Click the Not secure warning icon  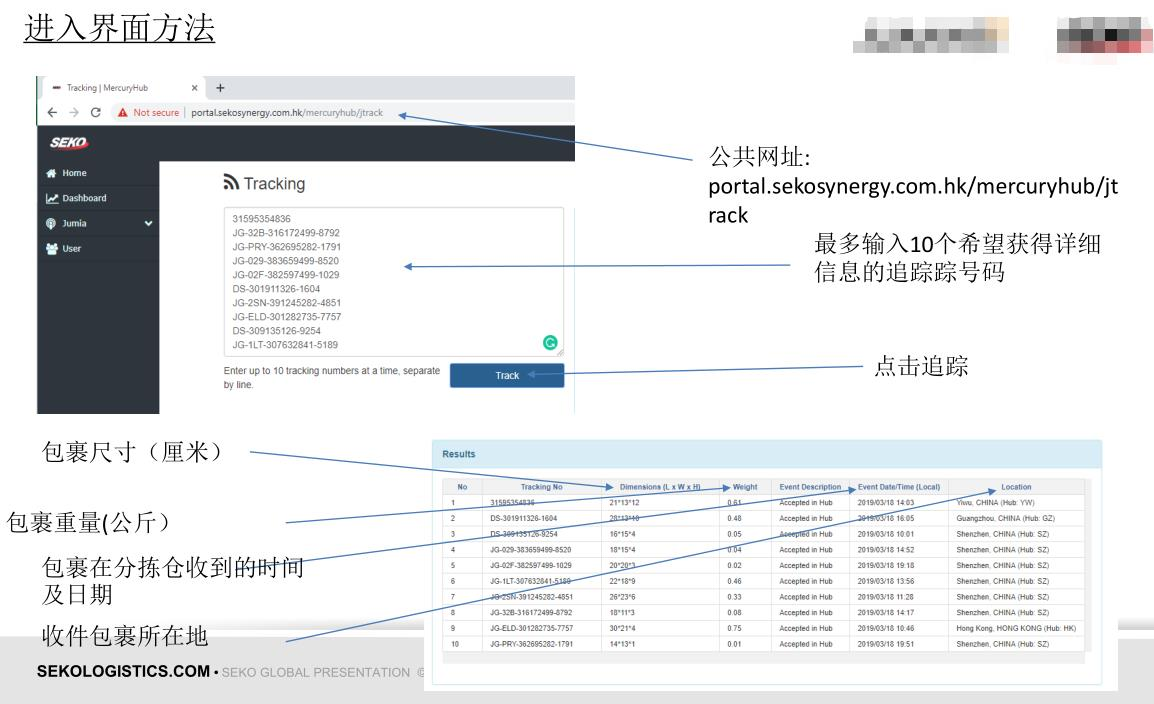[x=122, y=113]
